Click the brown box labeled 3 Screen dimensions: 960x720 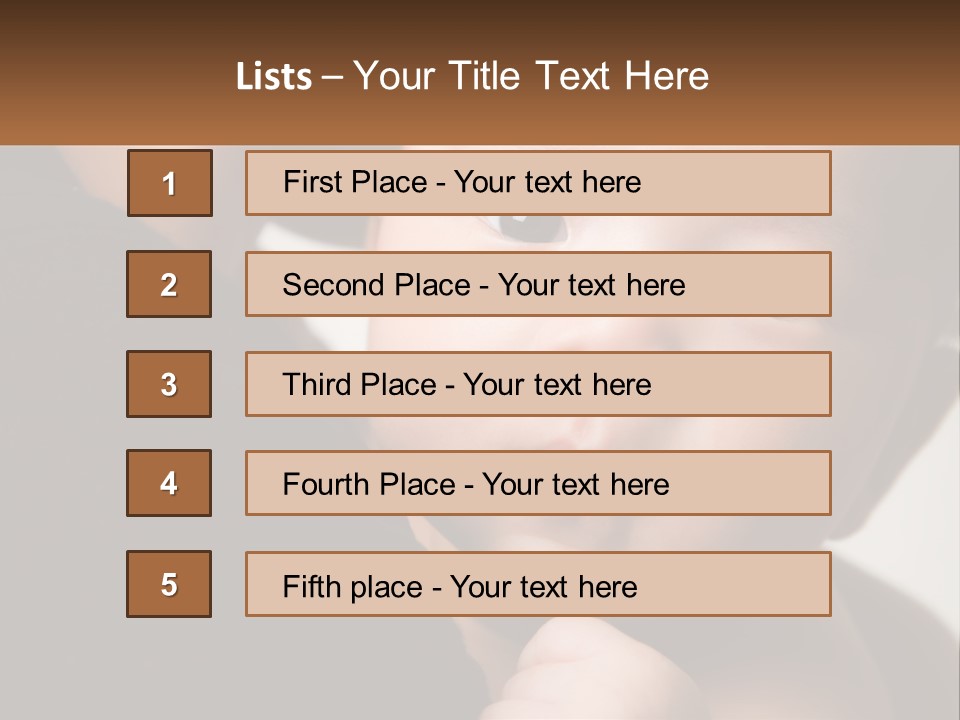[x=169, y=384]
